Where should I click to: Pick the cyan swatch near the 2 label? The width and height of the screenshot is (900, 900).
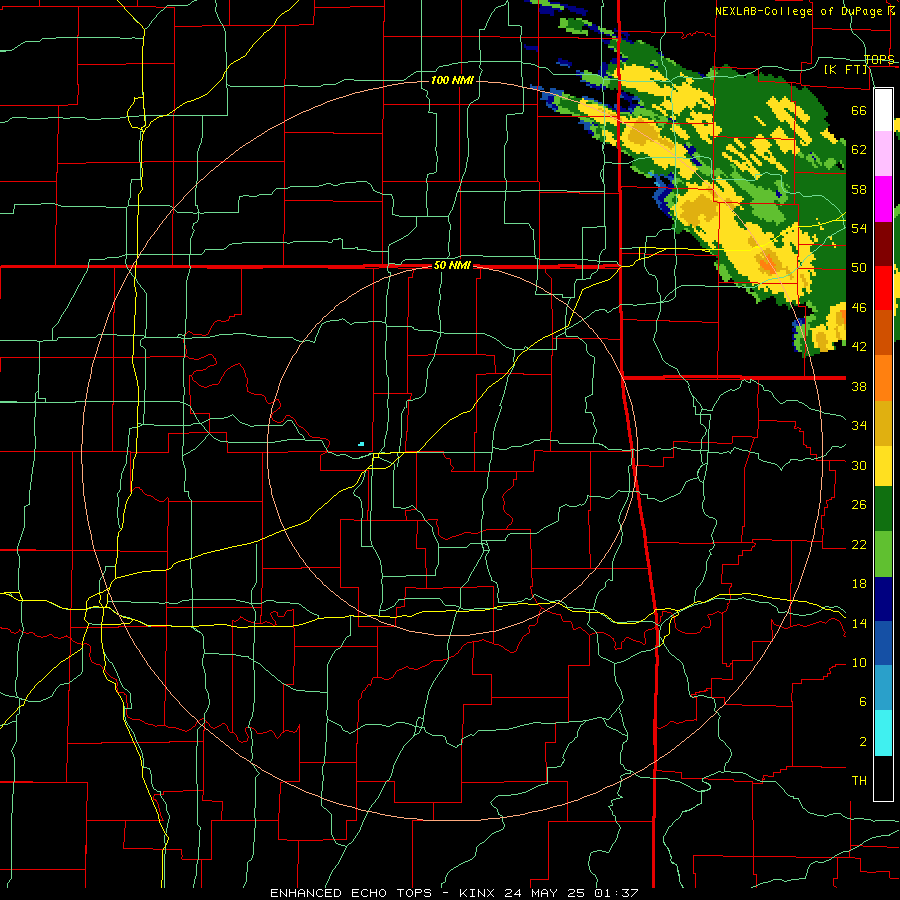pyautogui.click(x=883, y=733)
